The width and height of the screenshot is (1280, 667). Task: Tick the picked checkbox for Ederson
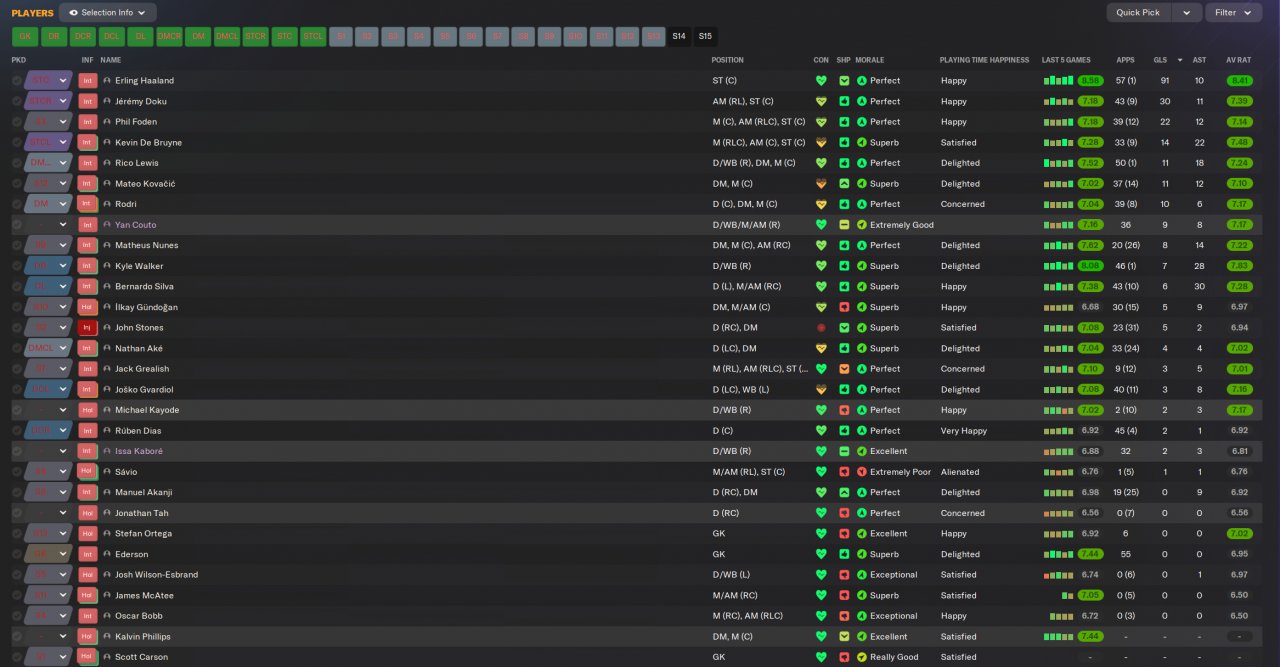[17, 554]
